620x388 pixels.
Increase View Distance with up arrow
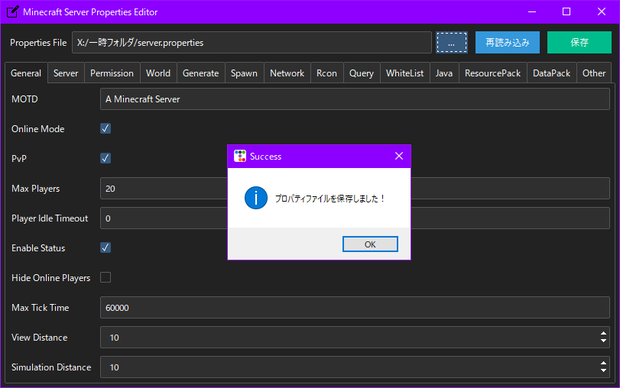[x=603, y=334]
